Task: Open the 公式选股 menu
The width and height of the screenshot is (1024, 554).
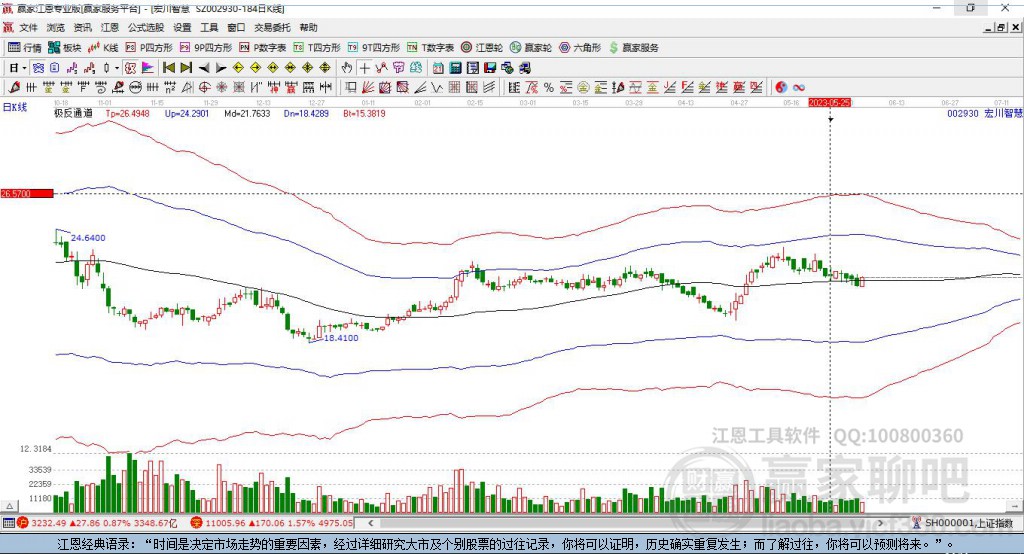Action: pos(146,27)
